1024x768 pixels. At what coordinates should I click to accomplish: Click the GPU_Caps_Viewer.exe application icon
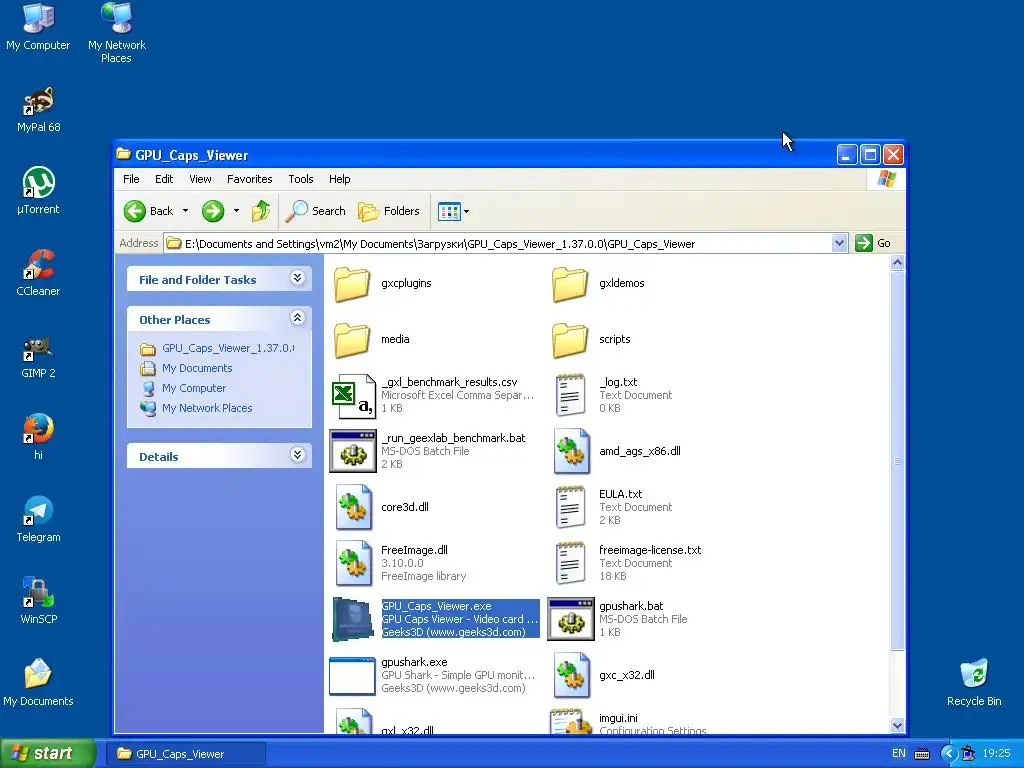[x=353, y=619]
